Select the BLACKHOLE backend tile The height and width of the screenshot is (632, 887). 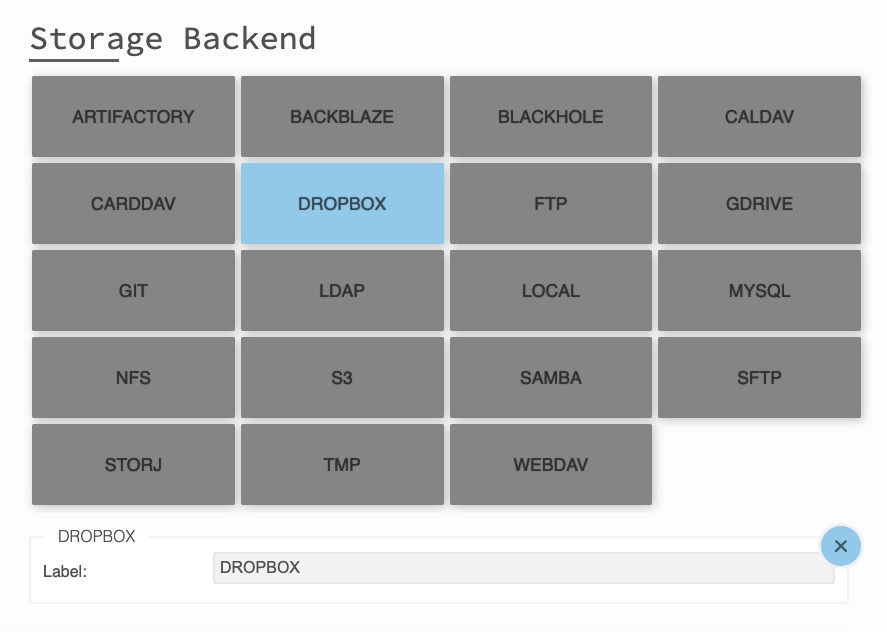(550, 116)
